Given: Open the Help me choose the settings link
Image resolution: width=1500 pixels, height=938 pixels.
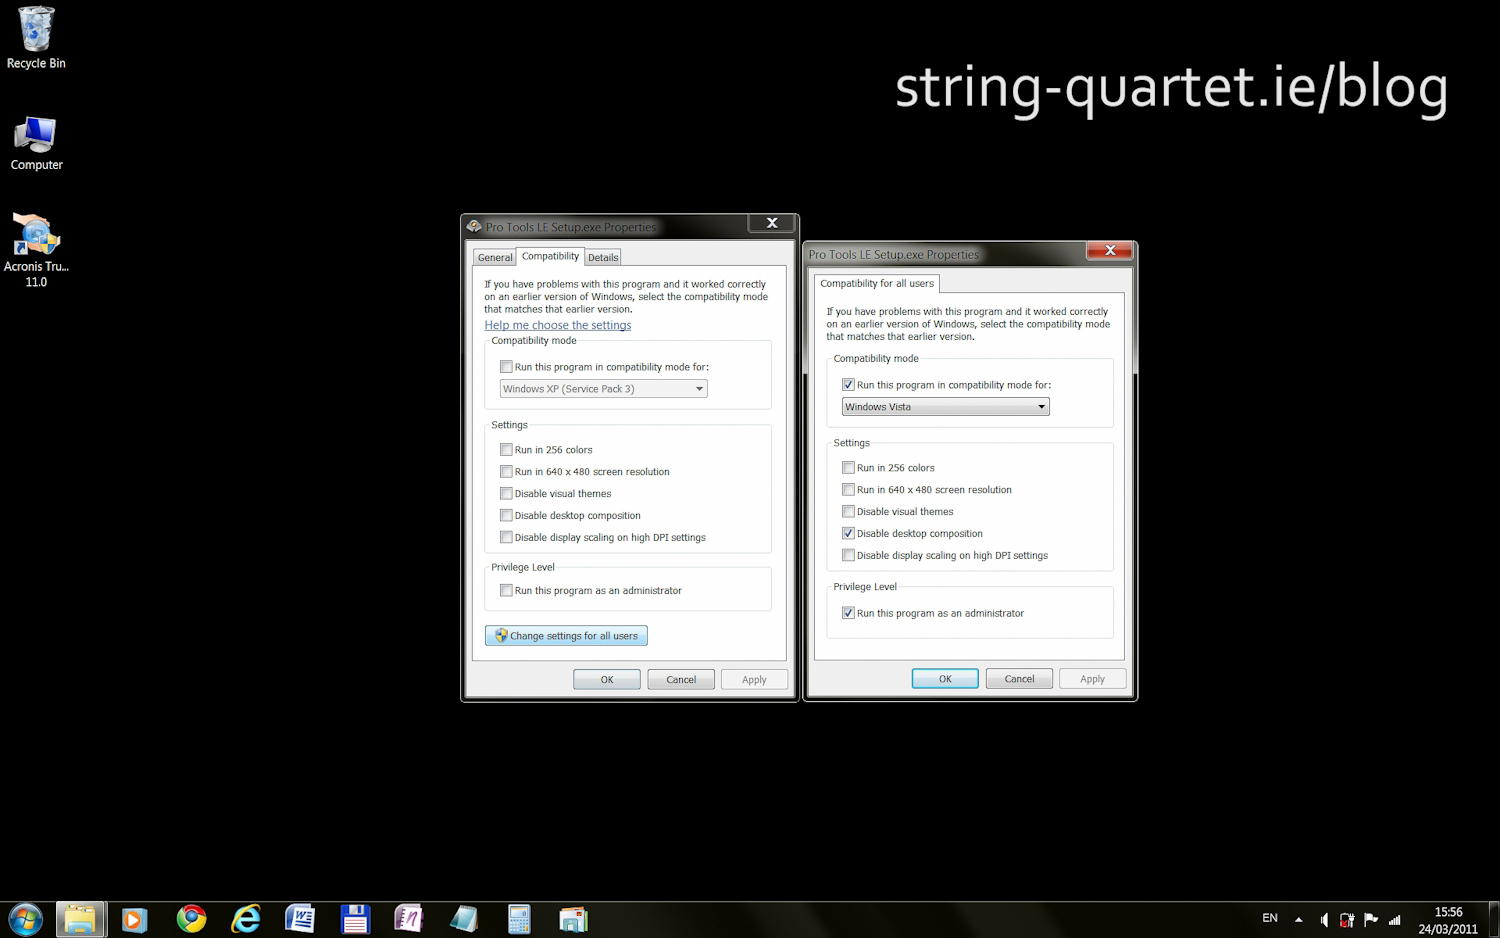Looking at the screenshot, I should point(558,325).
